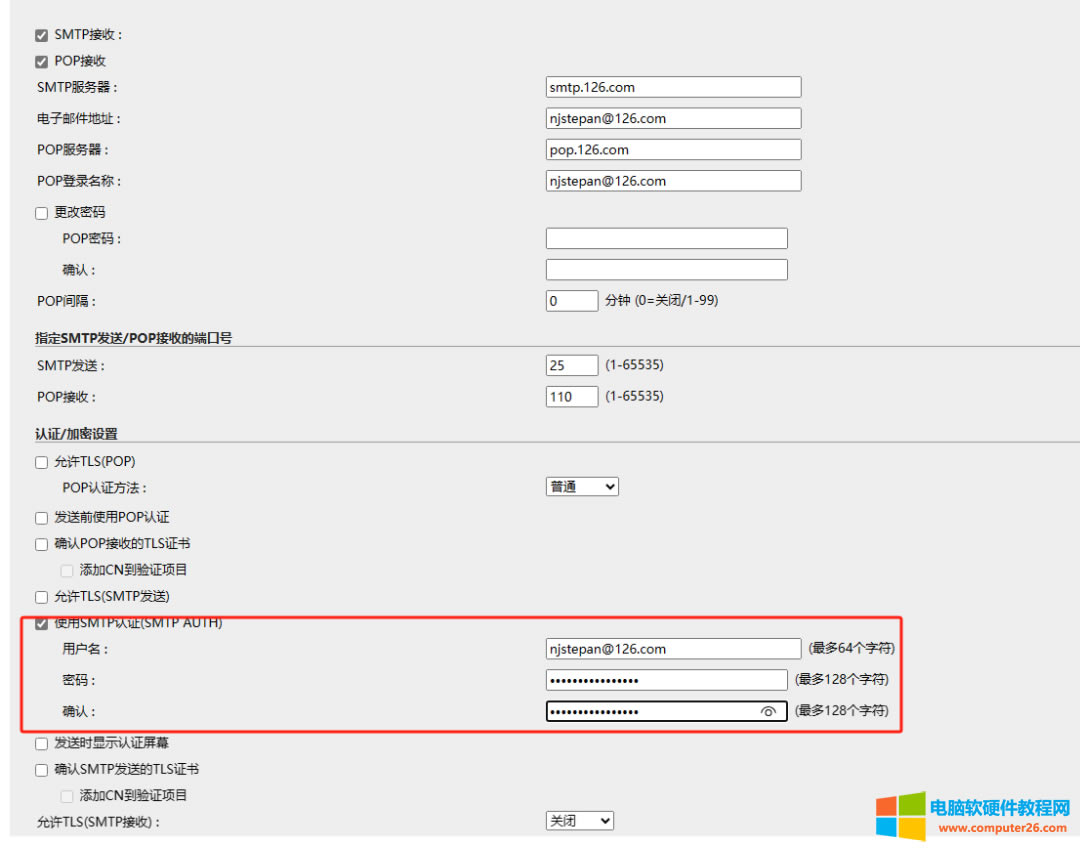This screenshot has width=1080, height=848.
Task: Check 发送时显示认证屏幕 option
Action: [42, 744]
